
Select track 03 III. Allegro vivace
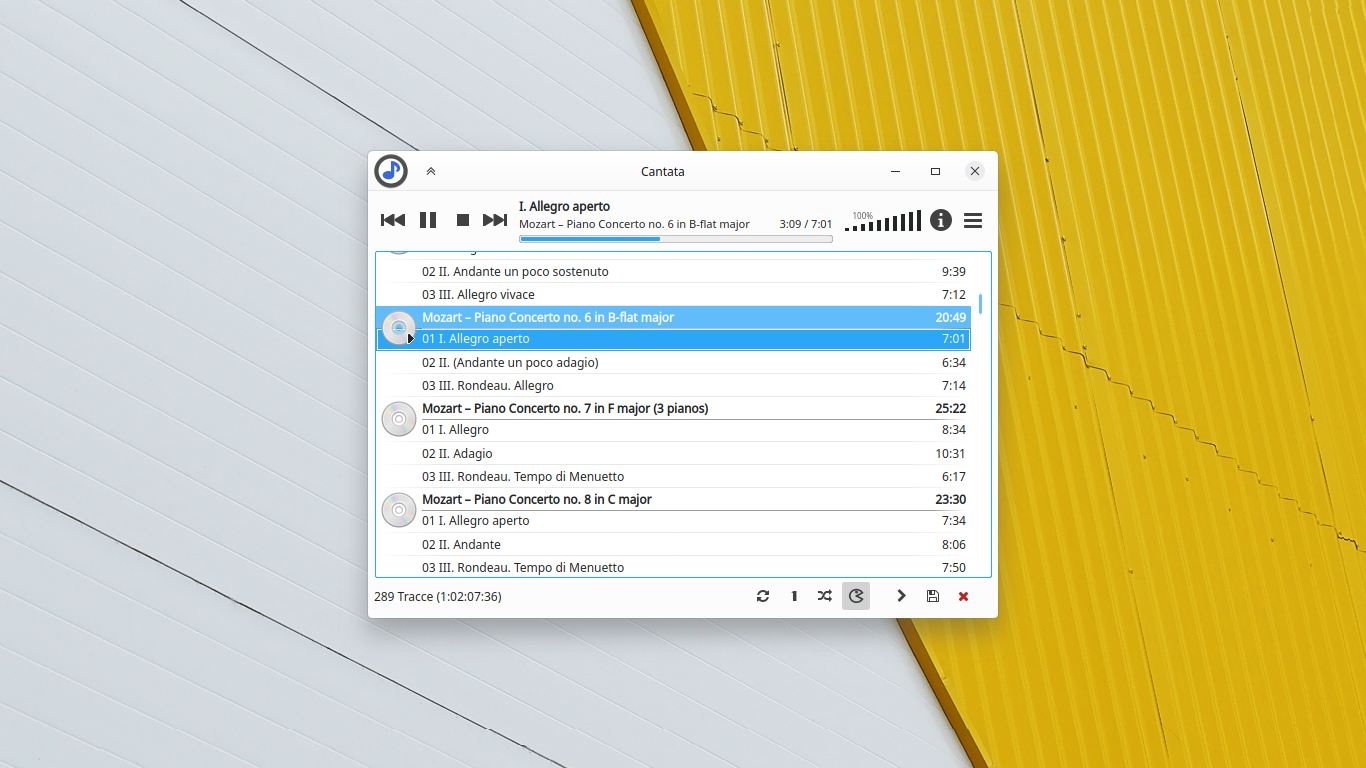(x=673, y=294)
